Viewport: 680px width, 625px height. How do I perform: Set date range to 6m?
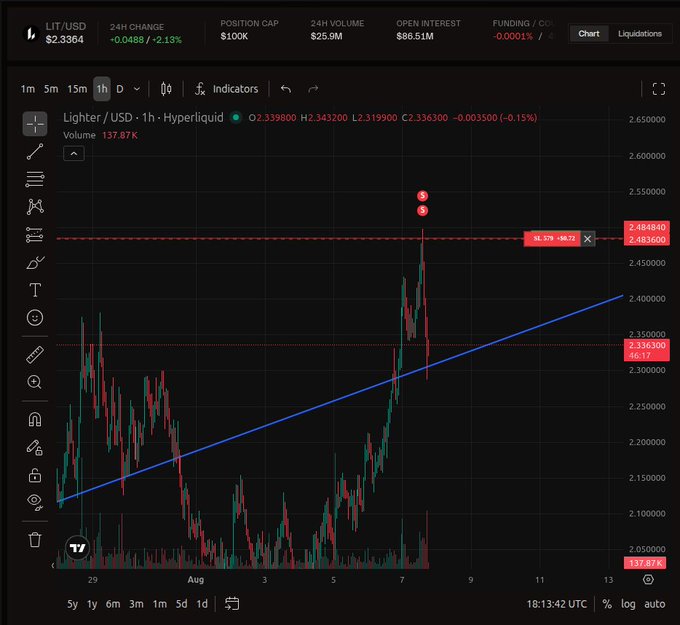tap(113, 604)
